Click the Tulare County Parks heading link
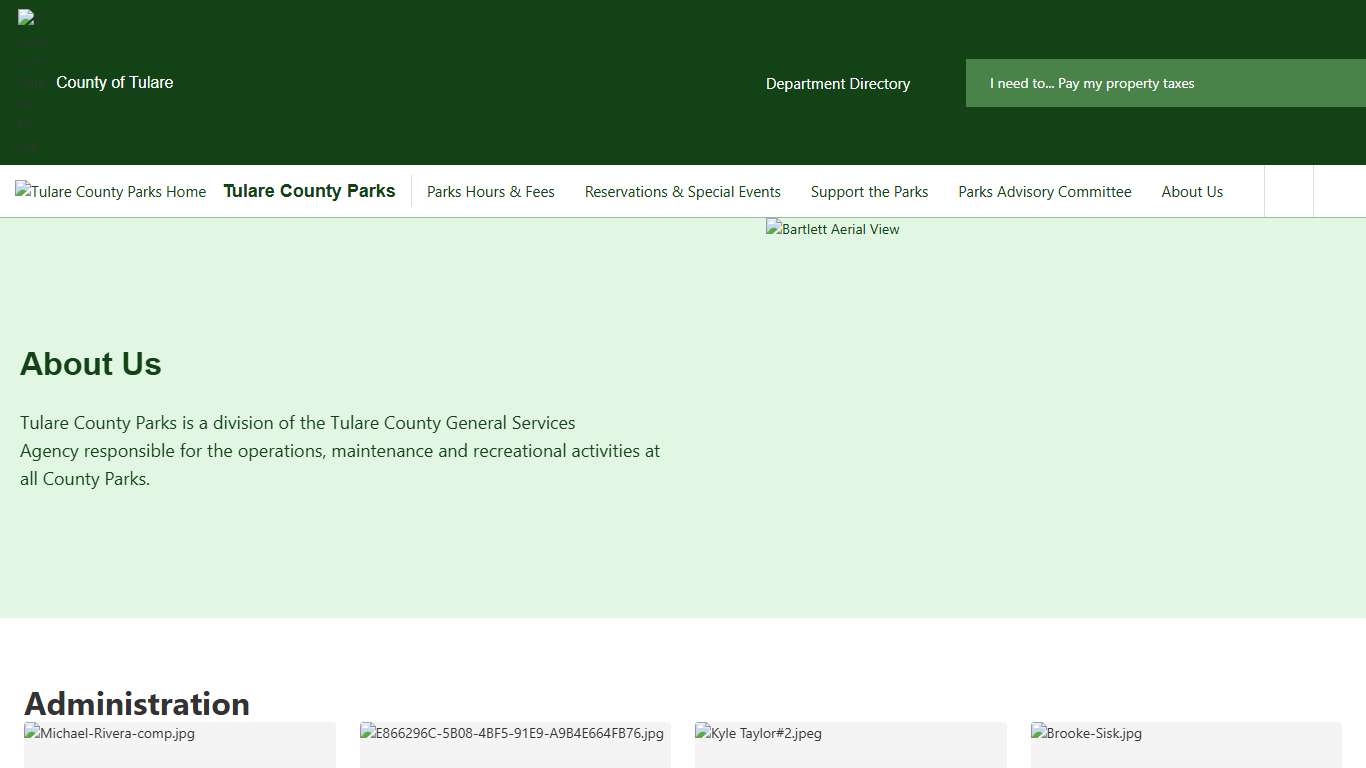The width and height of the screenshot is (1366, 768). click(x=309, y=190)
